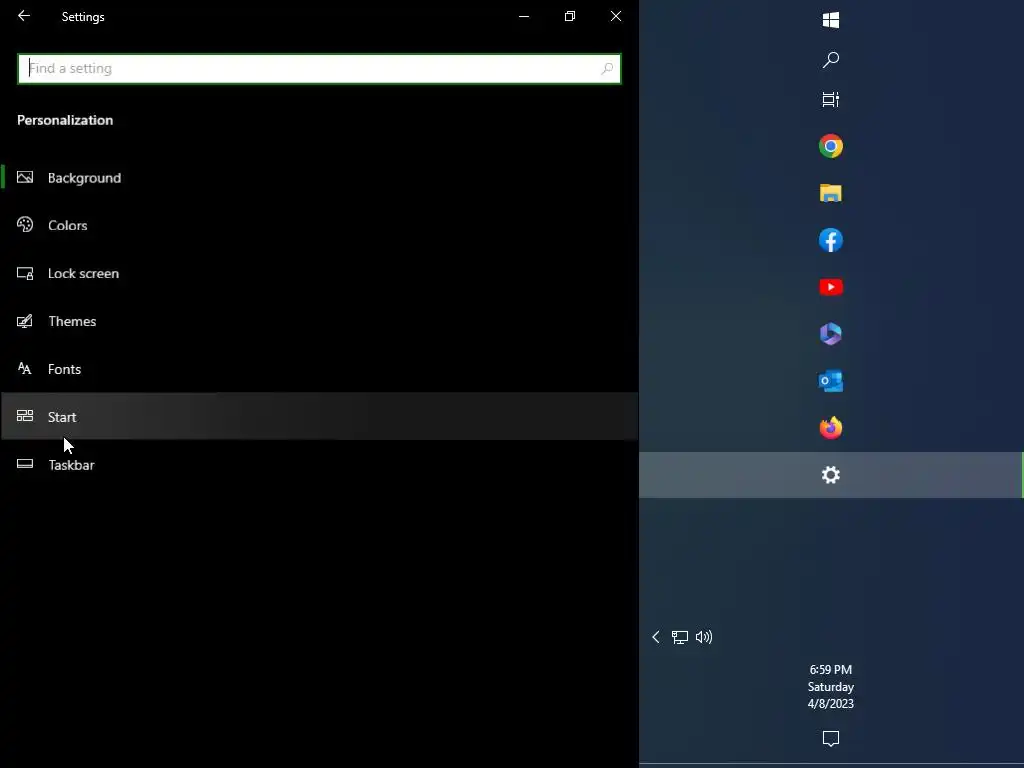This screenshot has width=1024, height=768.
Task: Open the Action Center notification icon
Action: tap(831, 739)
